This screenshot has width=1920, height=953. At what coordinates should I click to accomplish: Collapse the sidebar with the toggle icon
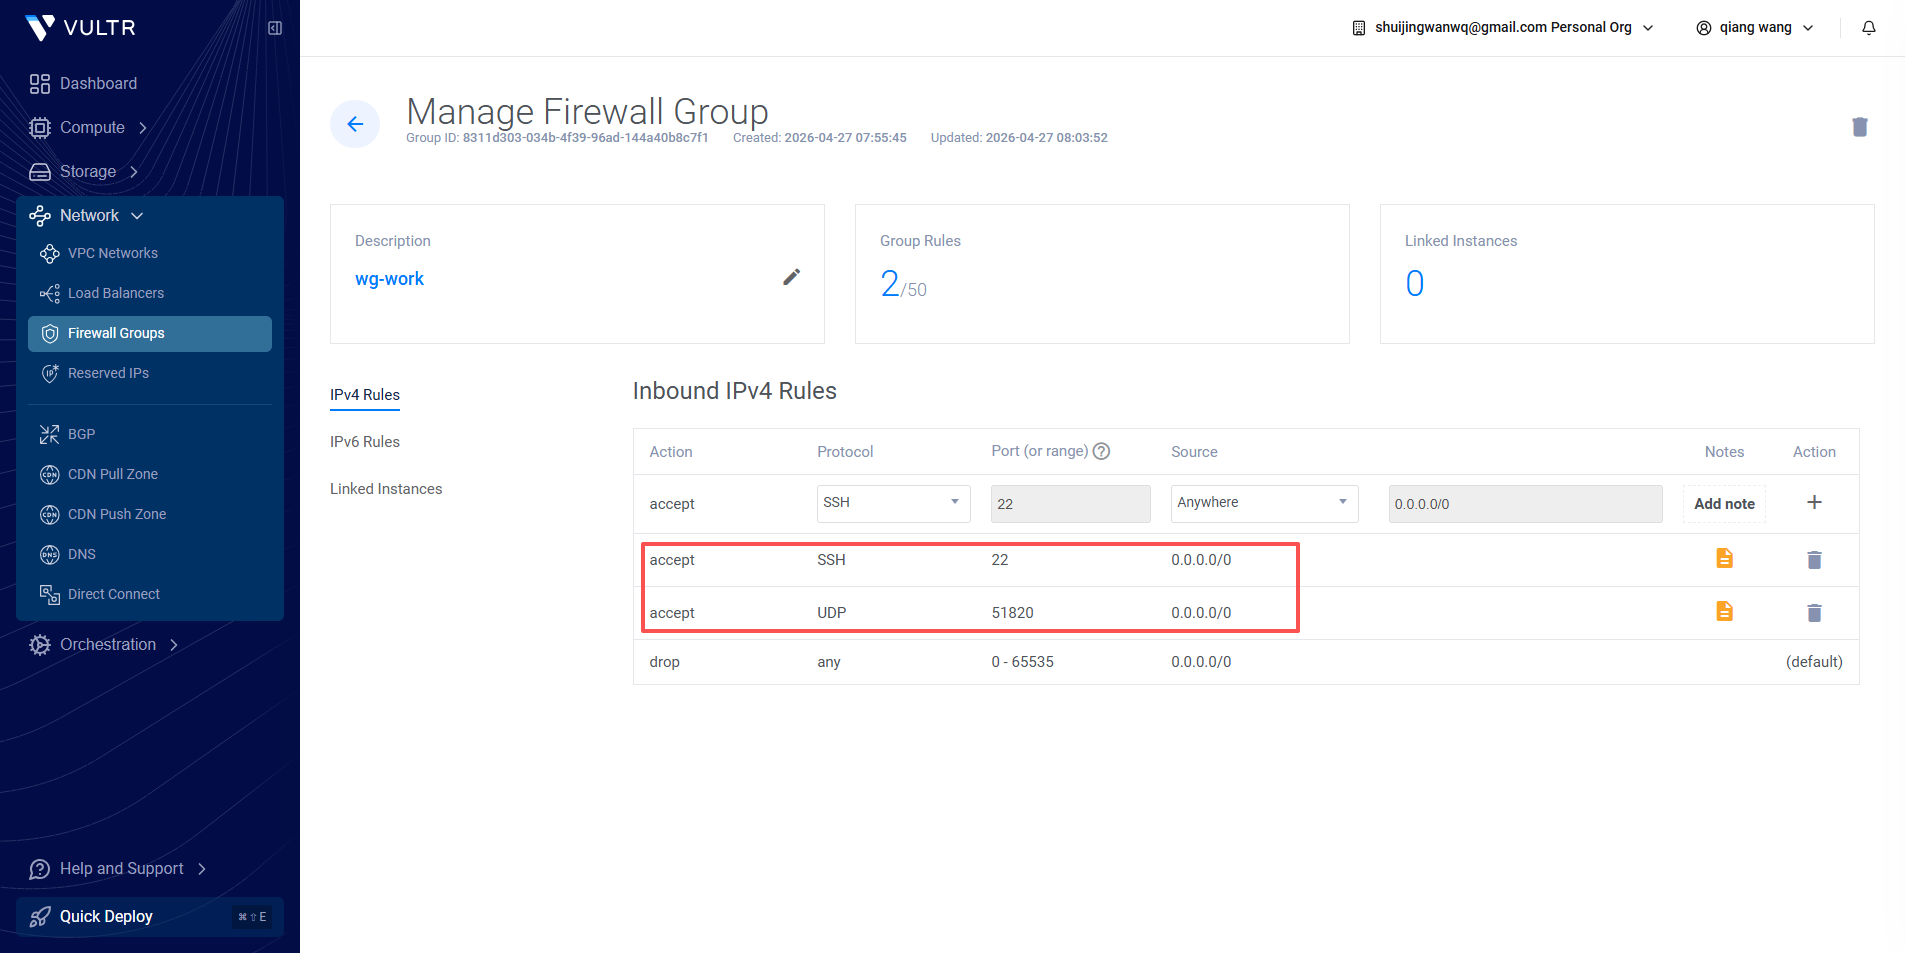[275, 28]
